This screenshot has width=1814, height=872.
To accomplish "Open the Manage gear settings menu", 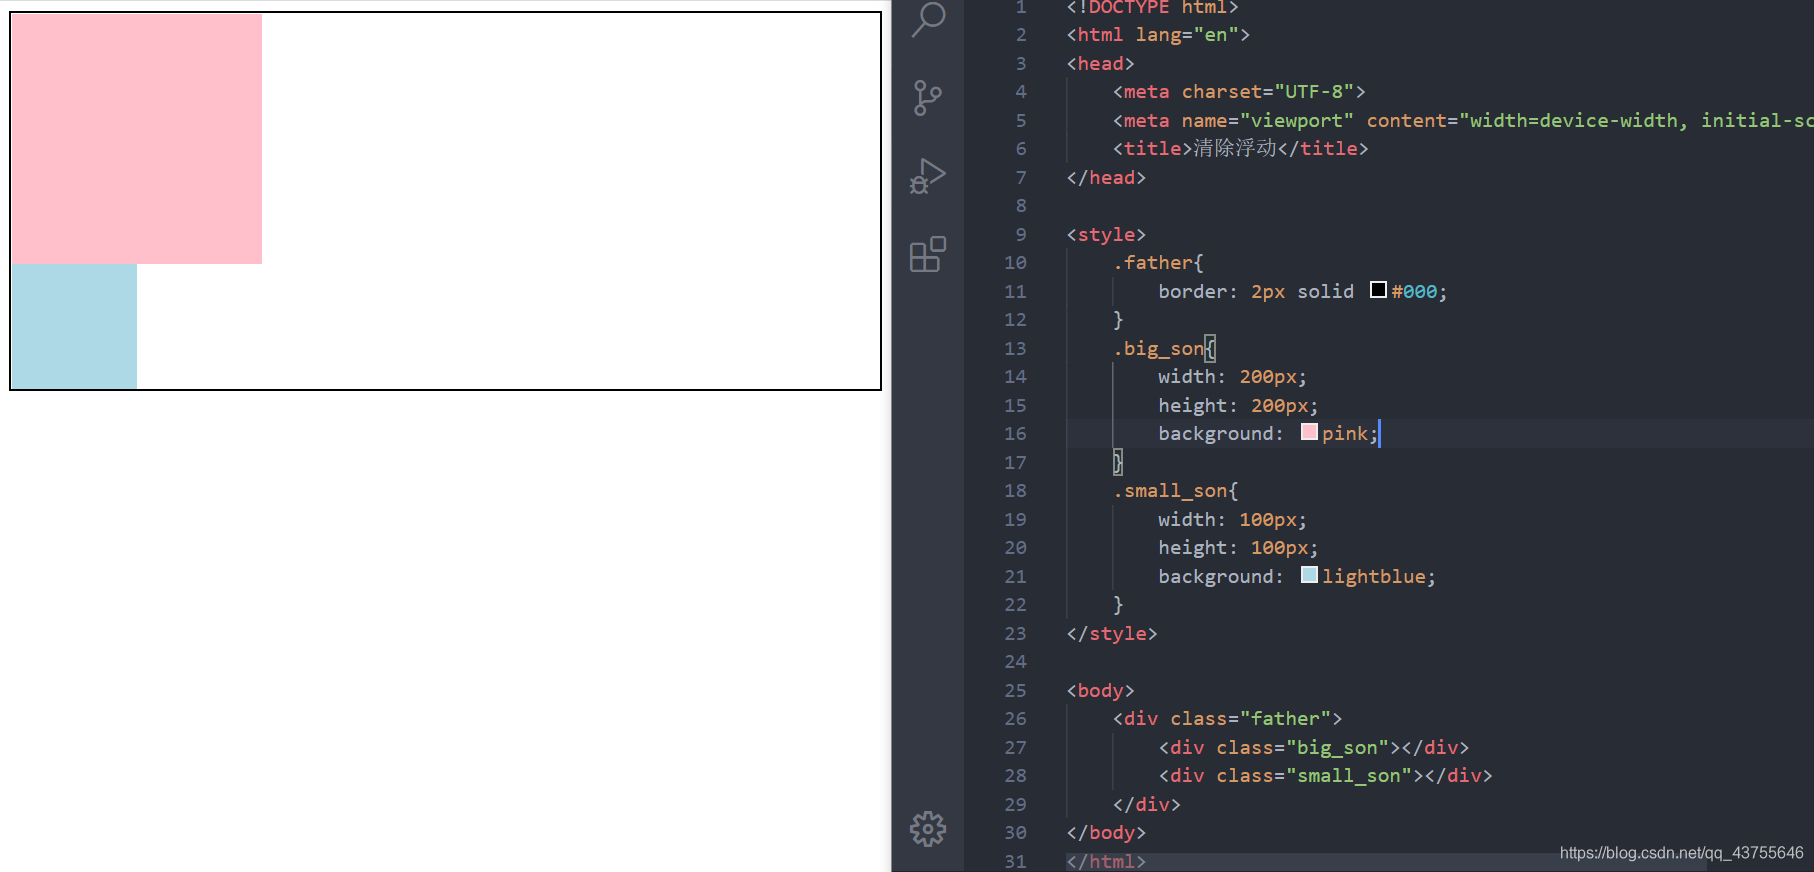I will (x=928, y=828).
